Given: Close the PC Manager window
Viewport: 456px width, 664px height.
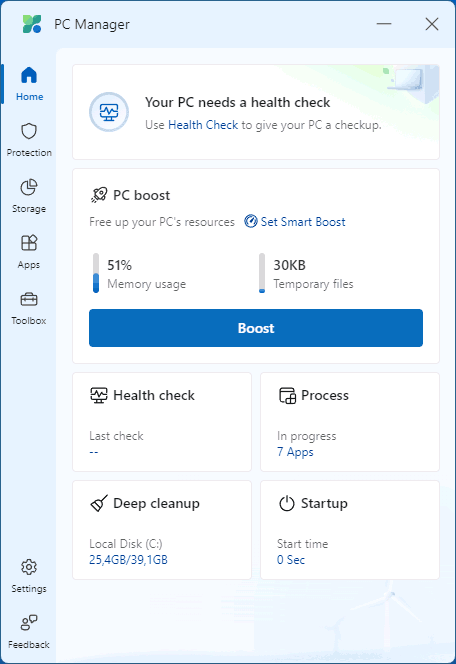Looking at the screenshot, I should 432,24.
